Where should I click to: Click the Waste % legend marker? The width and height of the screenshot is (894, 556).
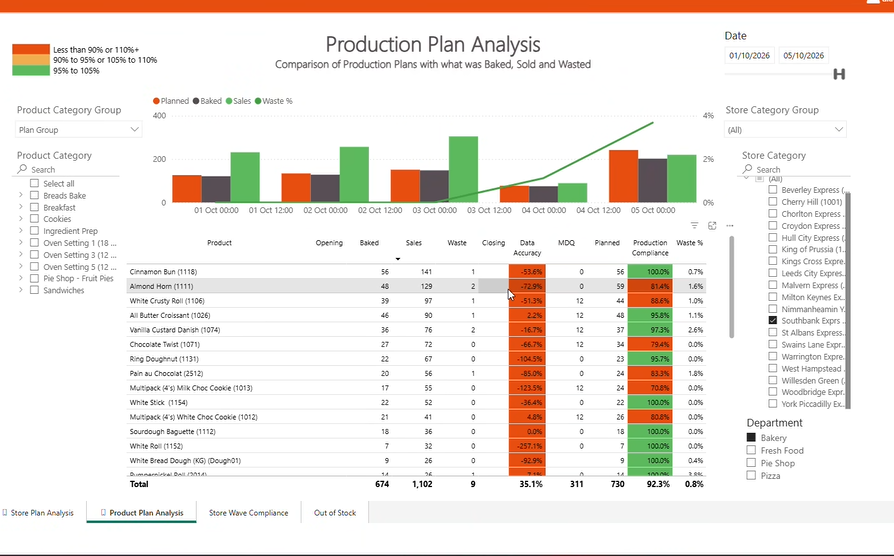click(258, 101)
